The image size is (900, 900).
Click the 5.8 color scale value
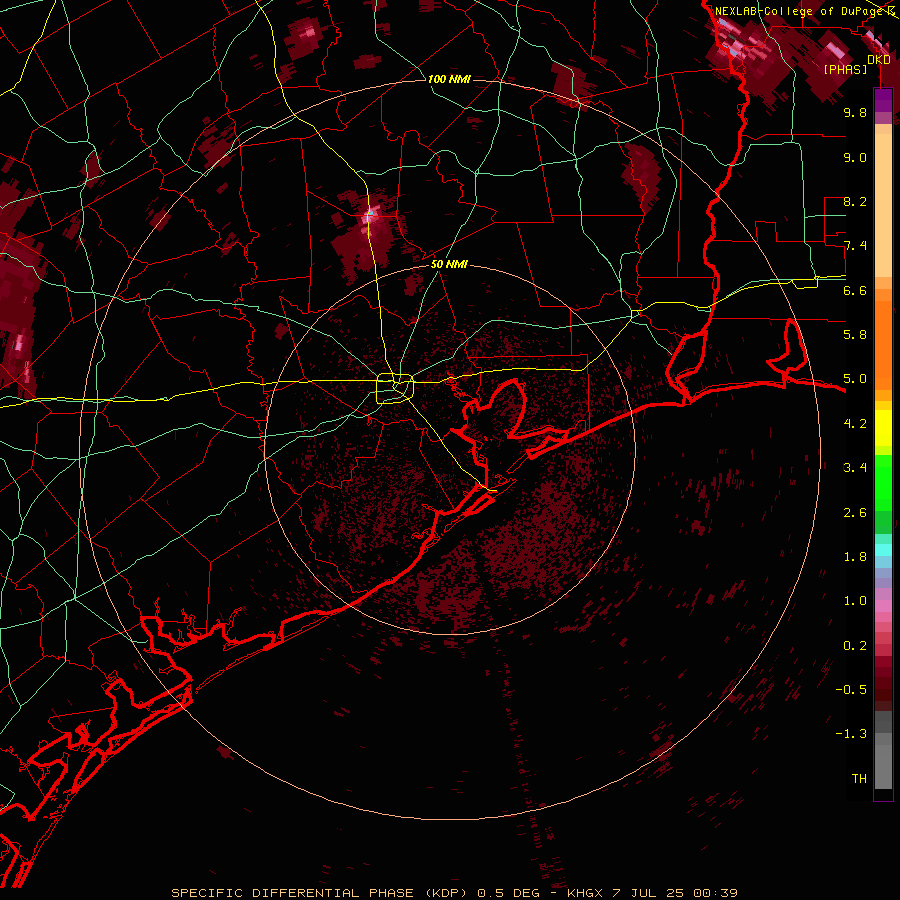coord(855,334)
